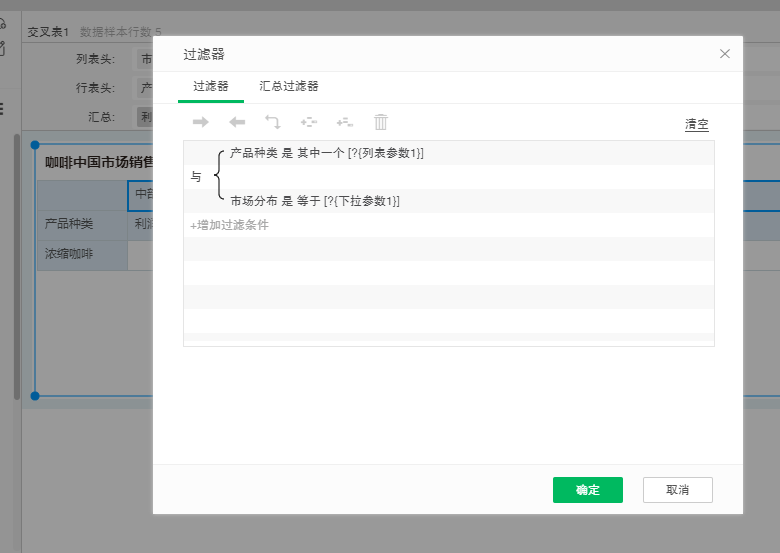This screenshot has height=553, width=780.
Task: Click the move condition down icon
Action: [344, 122]
